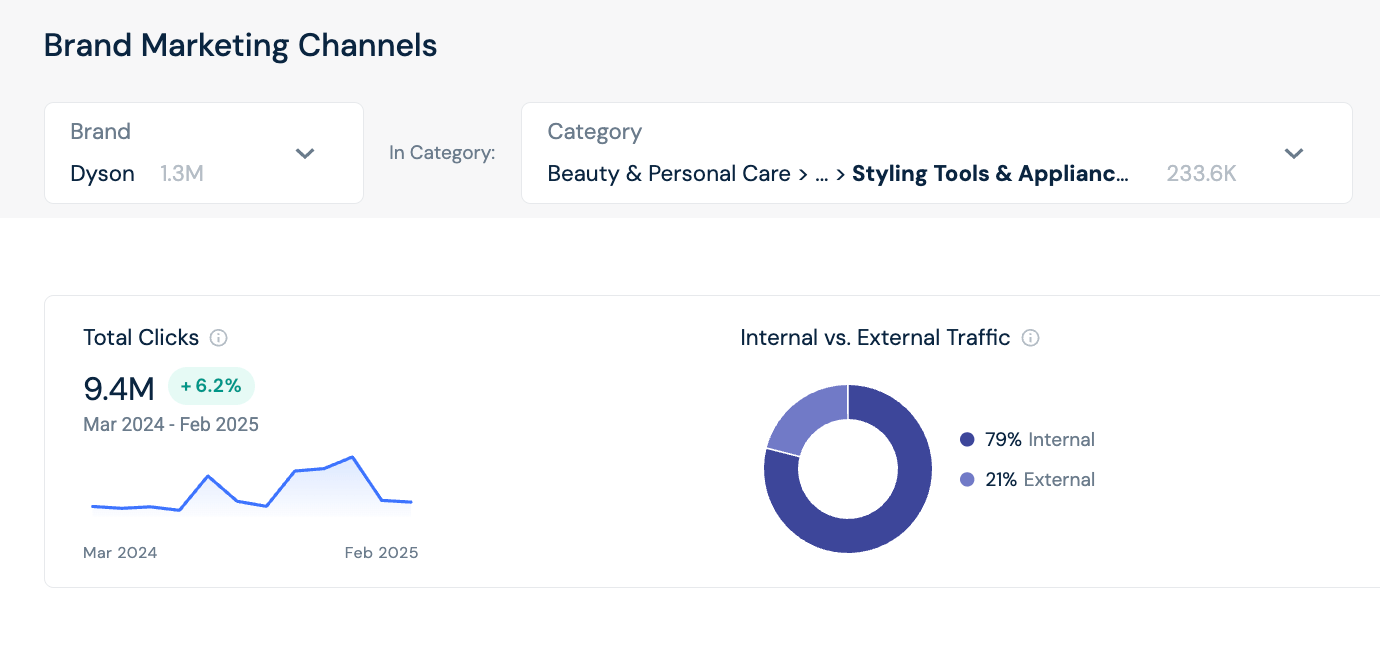Click the Brand Marketing Channels heading
The width and height of the screenshot is (1380, 650).
coord(240,45)
